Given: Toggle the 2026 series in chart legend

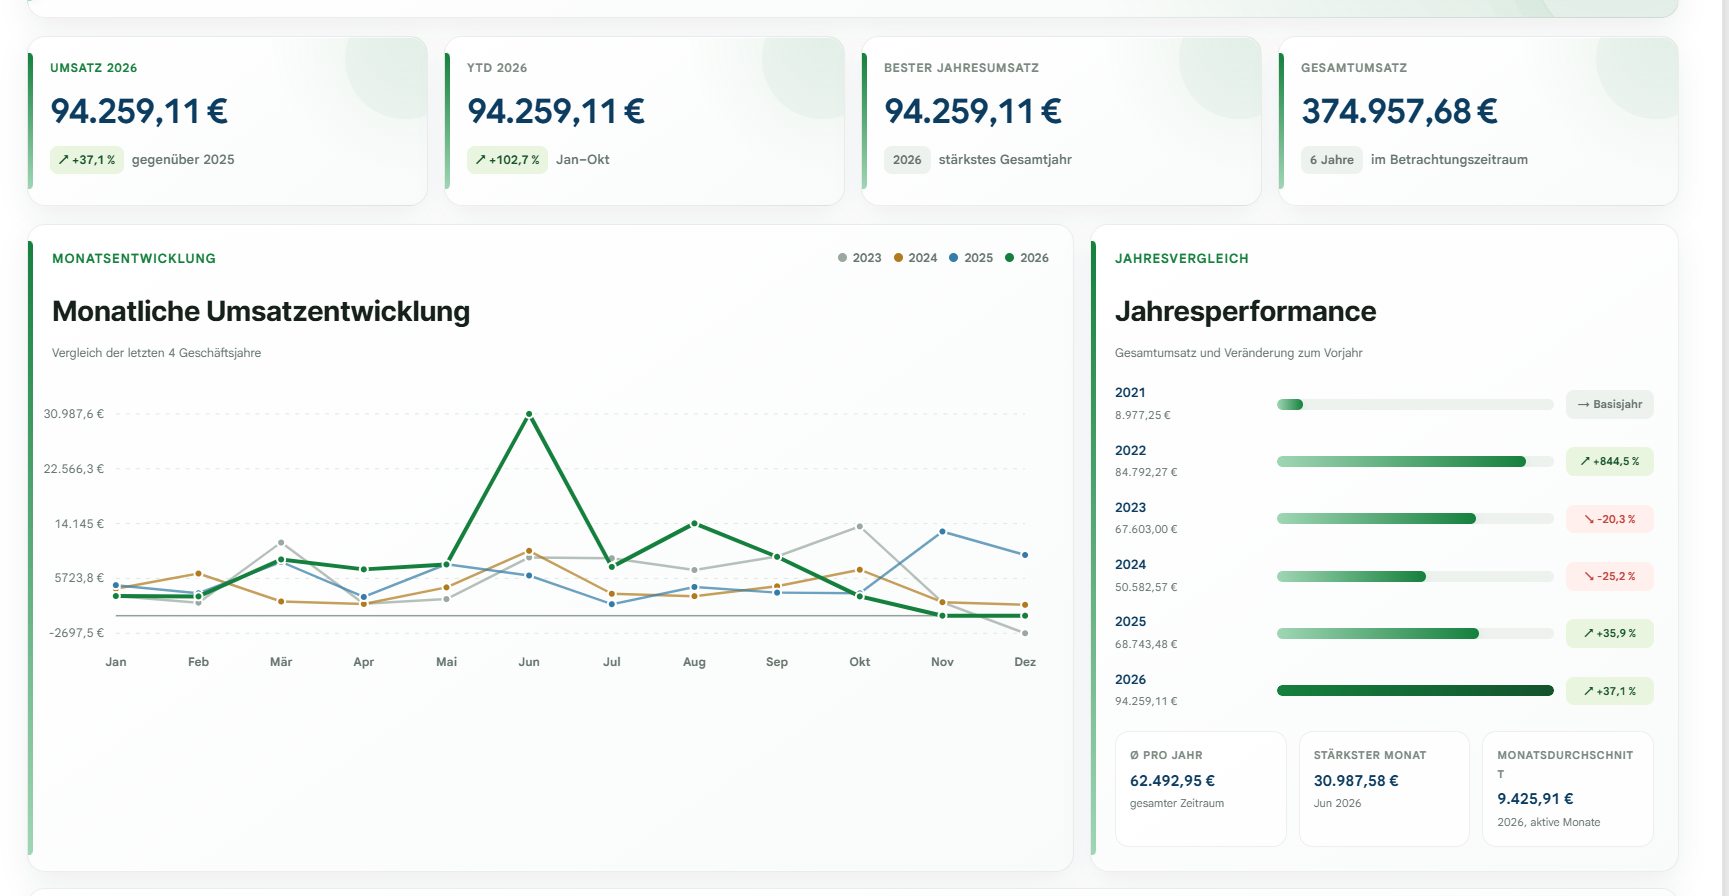Looking at the screenshot, I should click(x=1027, y=258).
